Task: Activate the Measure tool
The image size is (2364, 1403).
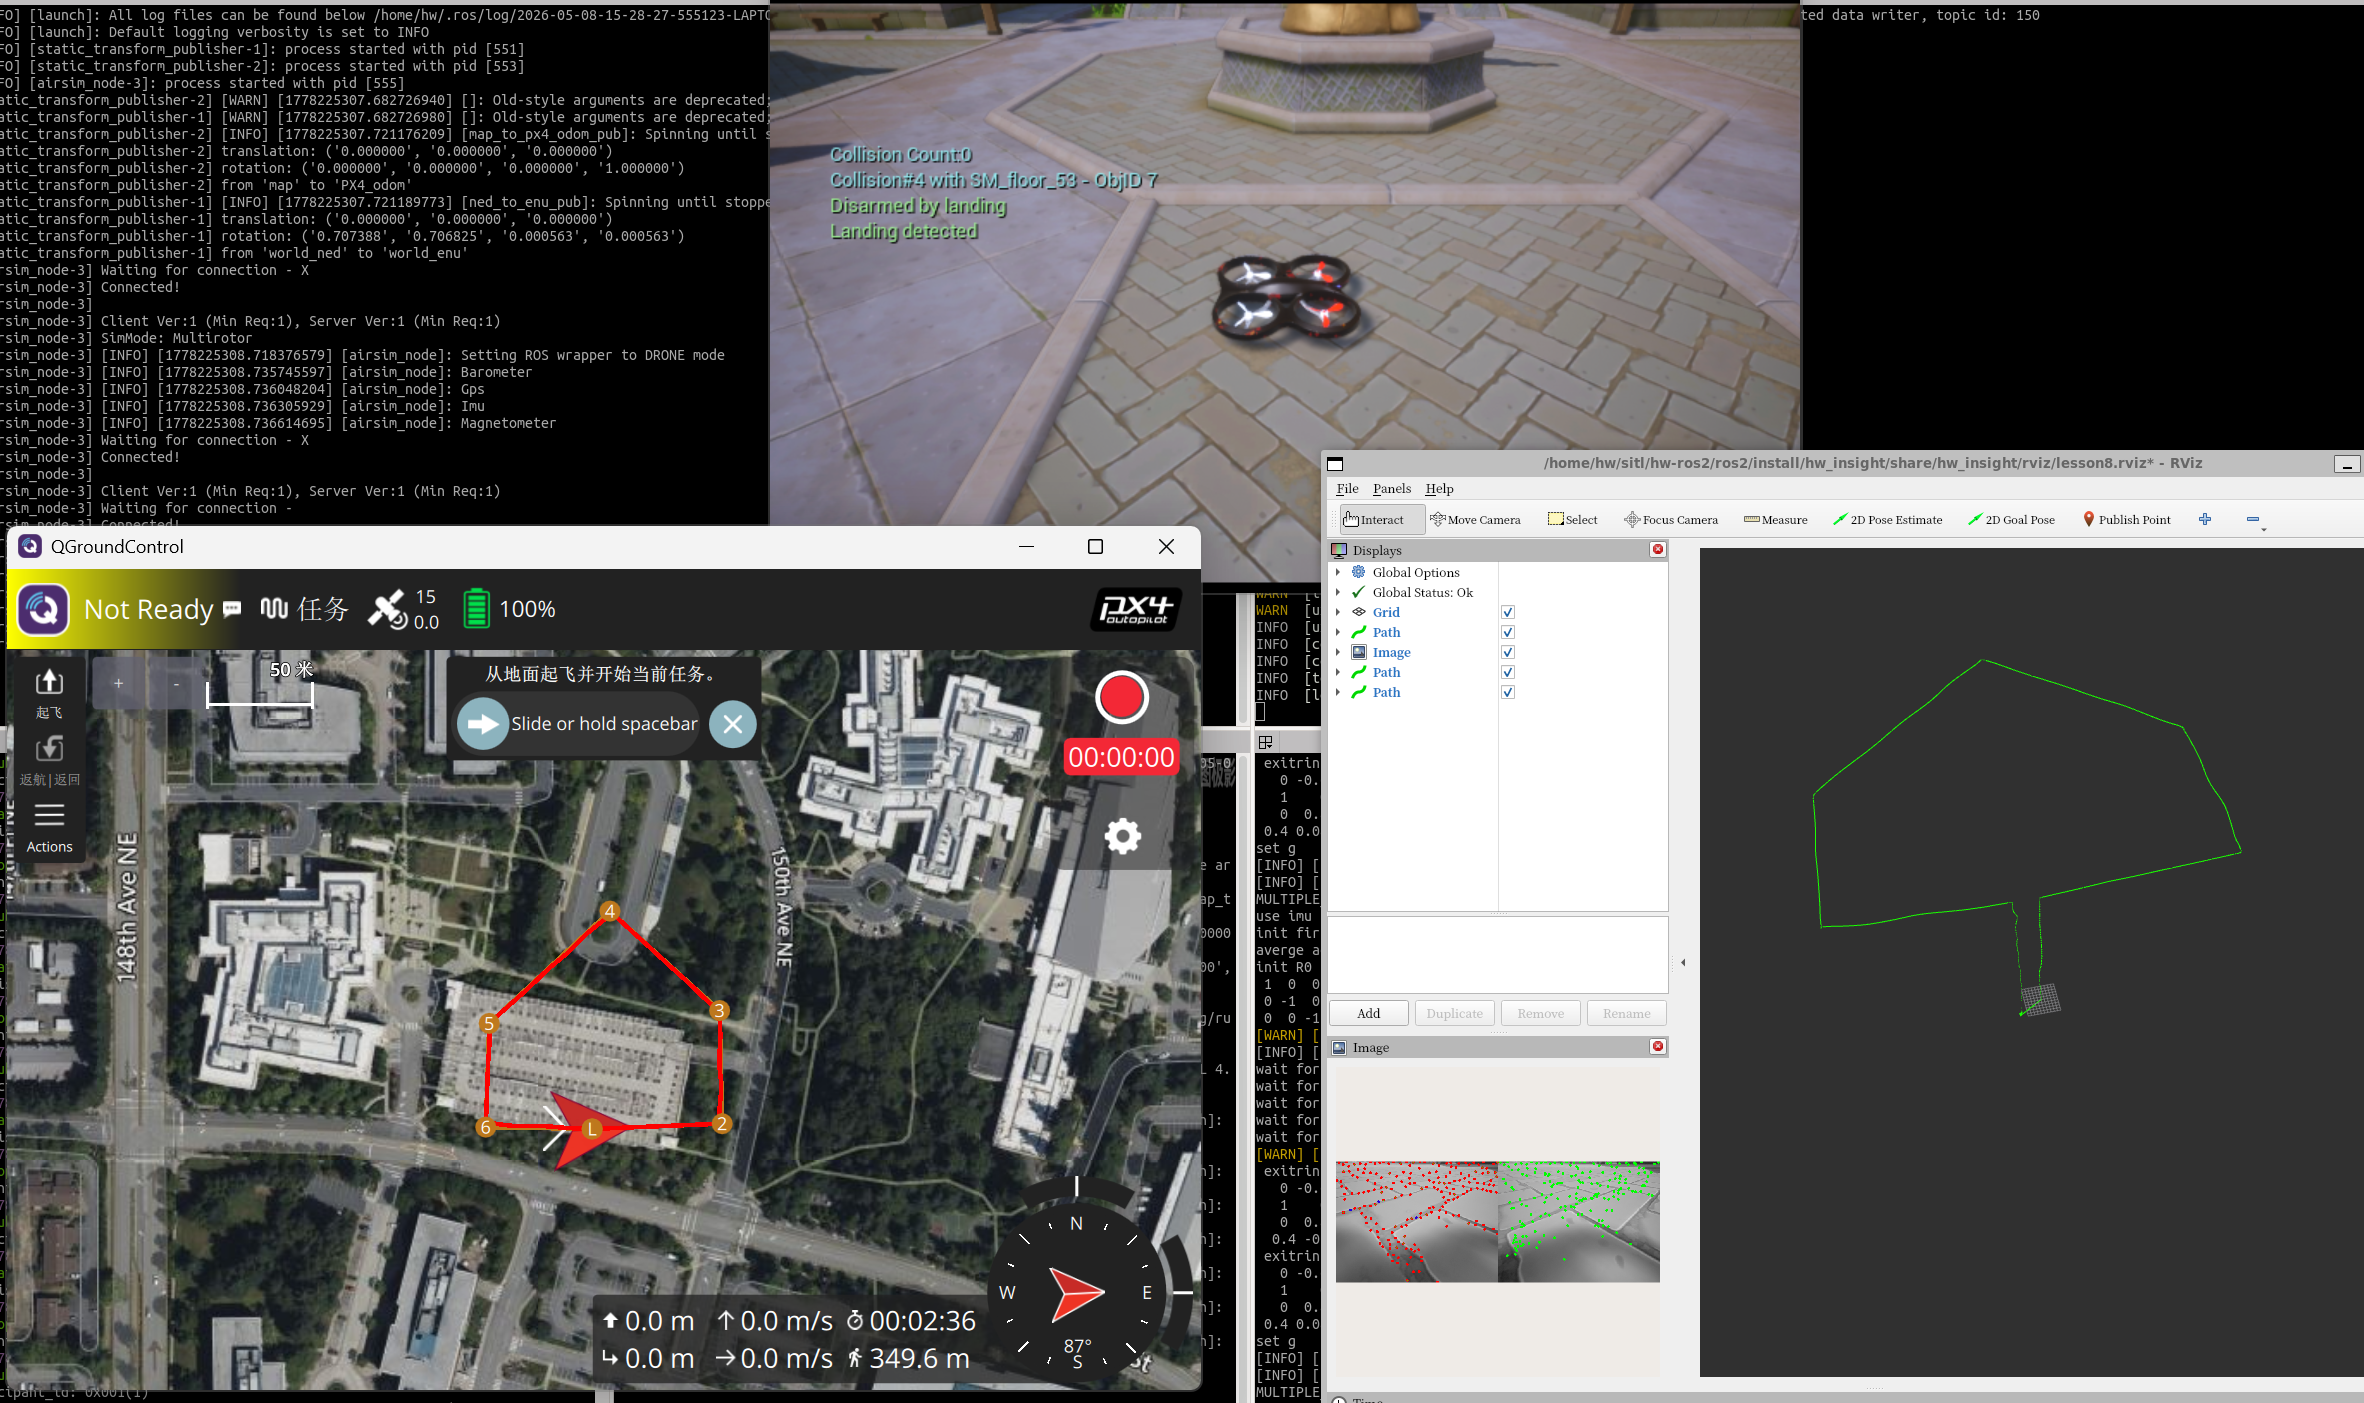Action: point(1776,519)
